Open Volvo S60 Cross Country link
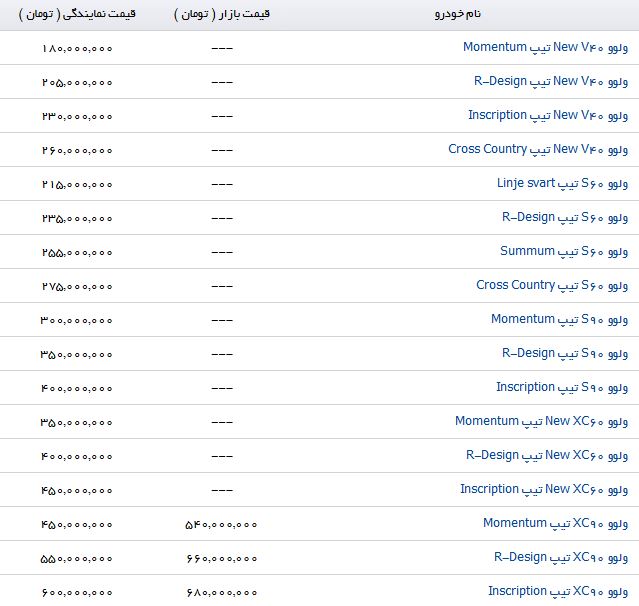 pos(552,286)
